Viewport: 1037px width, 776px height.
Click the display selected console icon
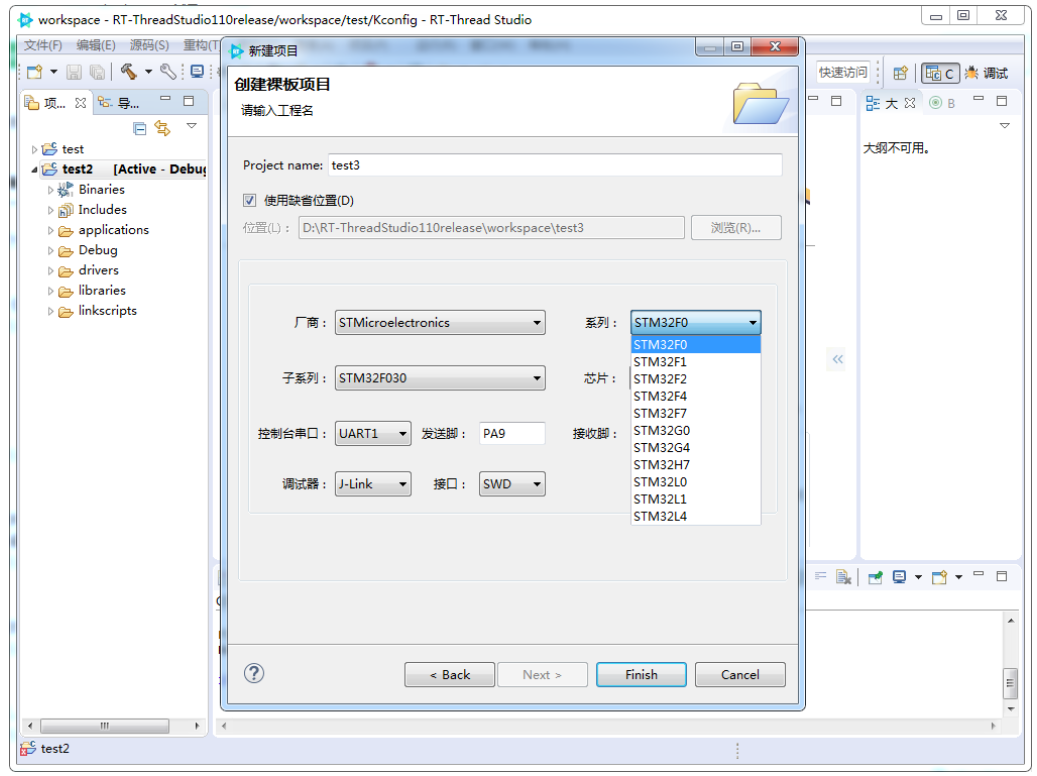coord(899,578)
